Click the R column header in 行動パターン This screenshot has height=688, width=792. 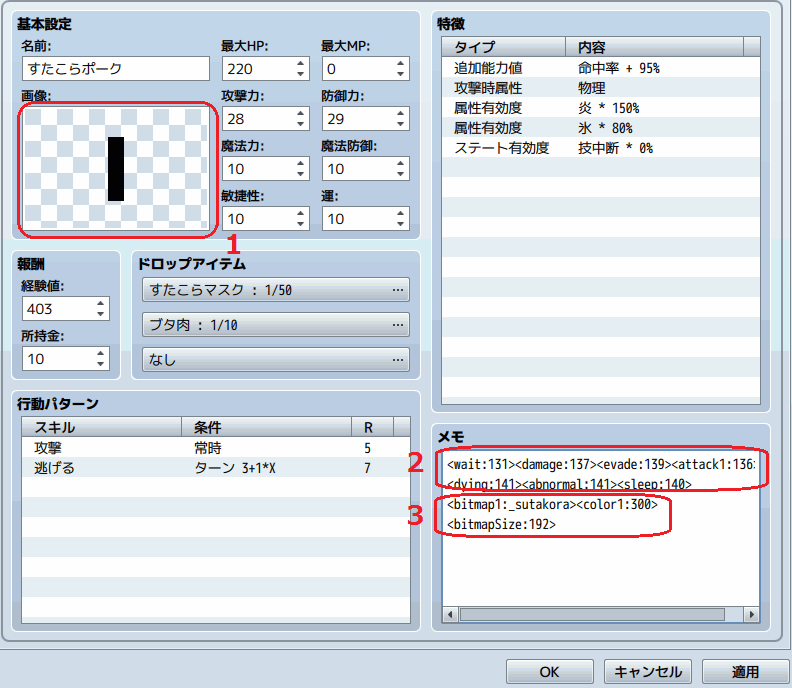[372, 427]
